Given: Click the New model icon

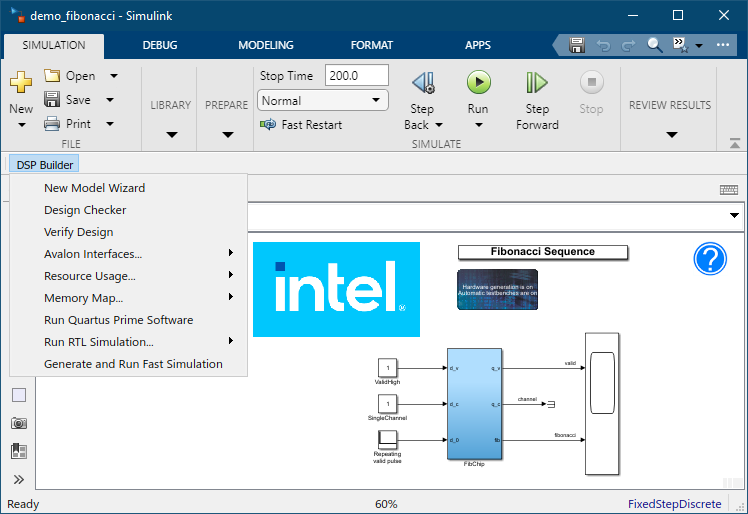Looking at the screenshot, I should [x=21, y=83].
